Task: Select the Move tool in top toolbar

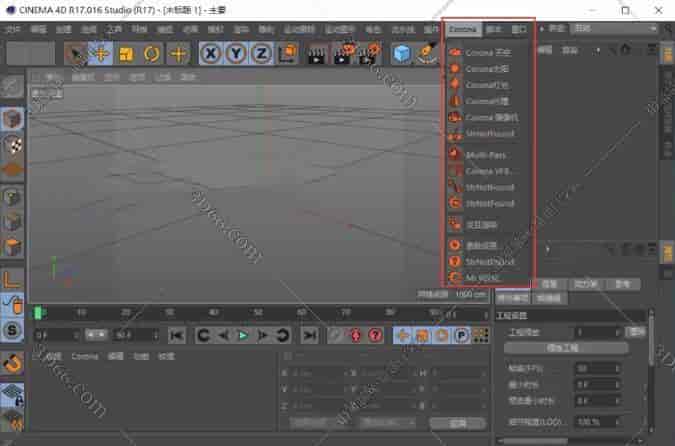Action: tap(101, 53)
